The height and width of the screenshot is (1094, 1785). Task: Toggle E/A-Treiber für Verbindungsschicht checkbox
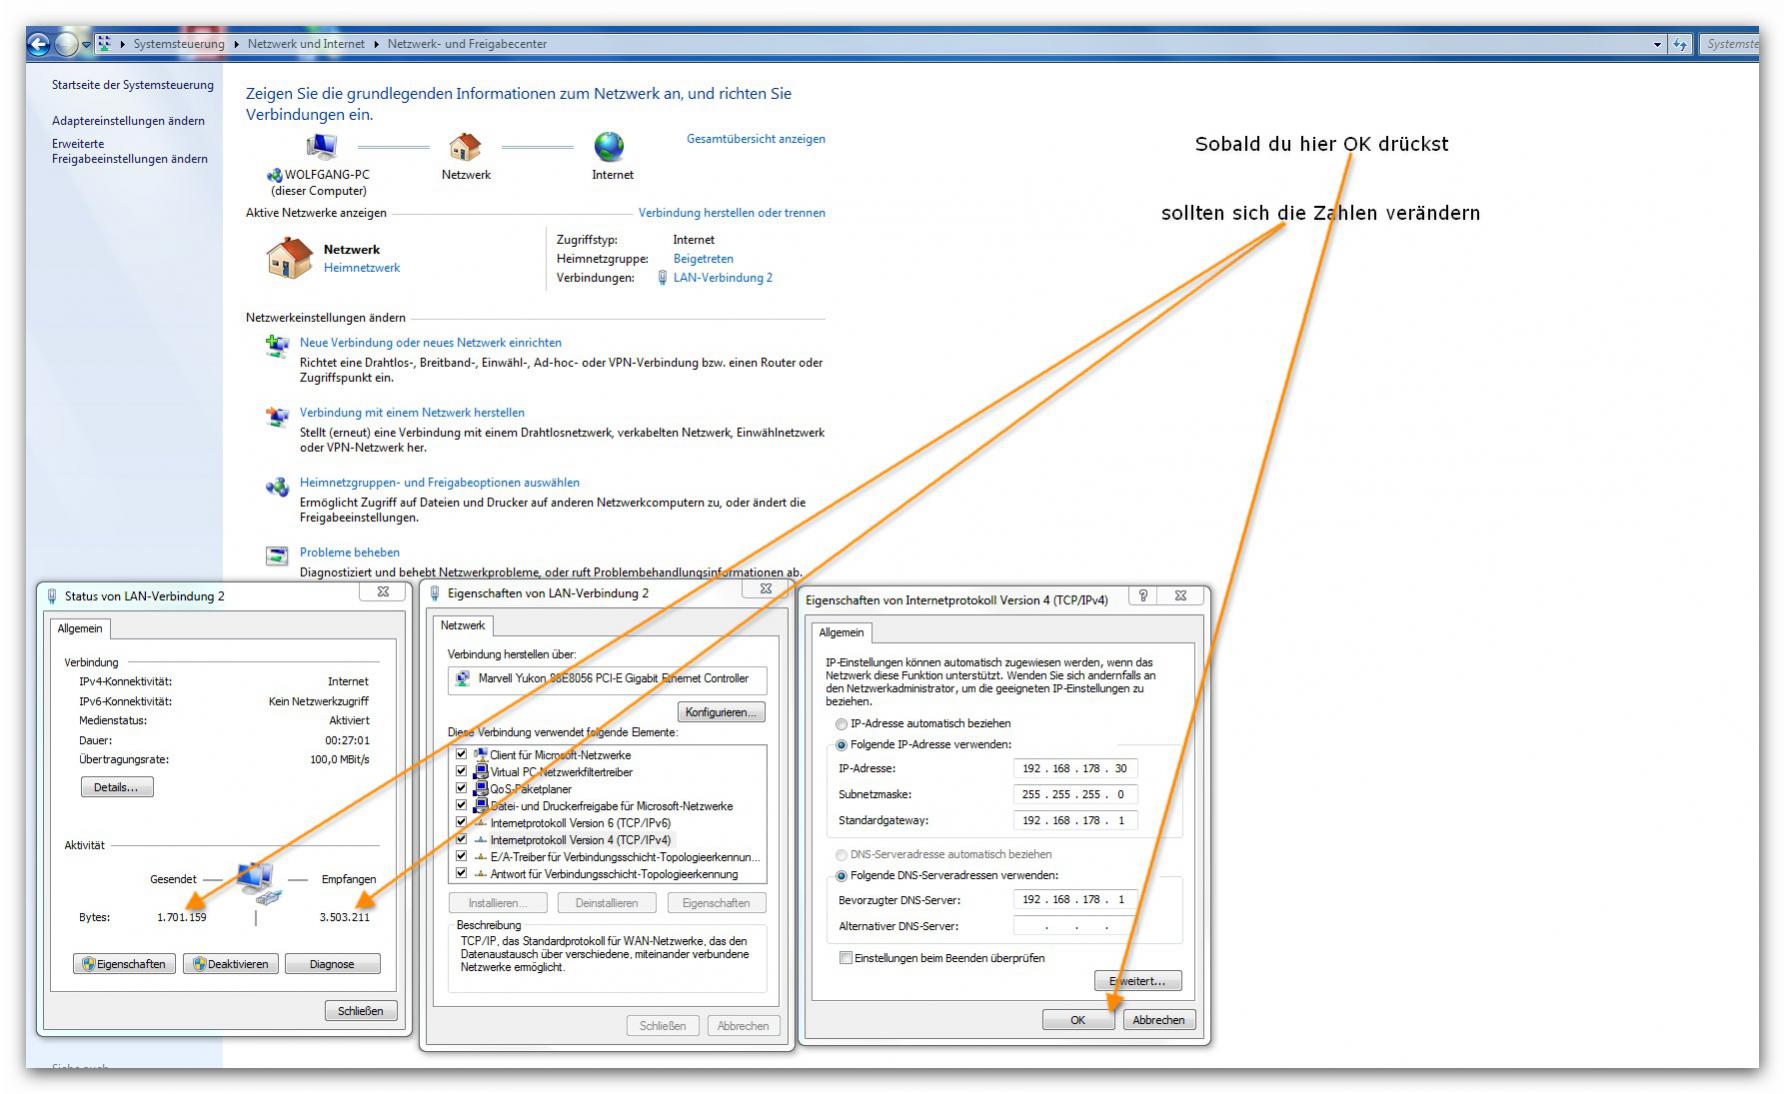[x=461, y=857]
